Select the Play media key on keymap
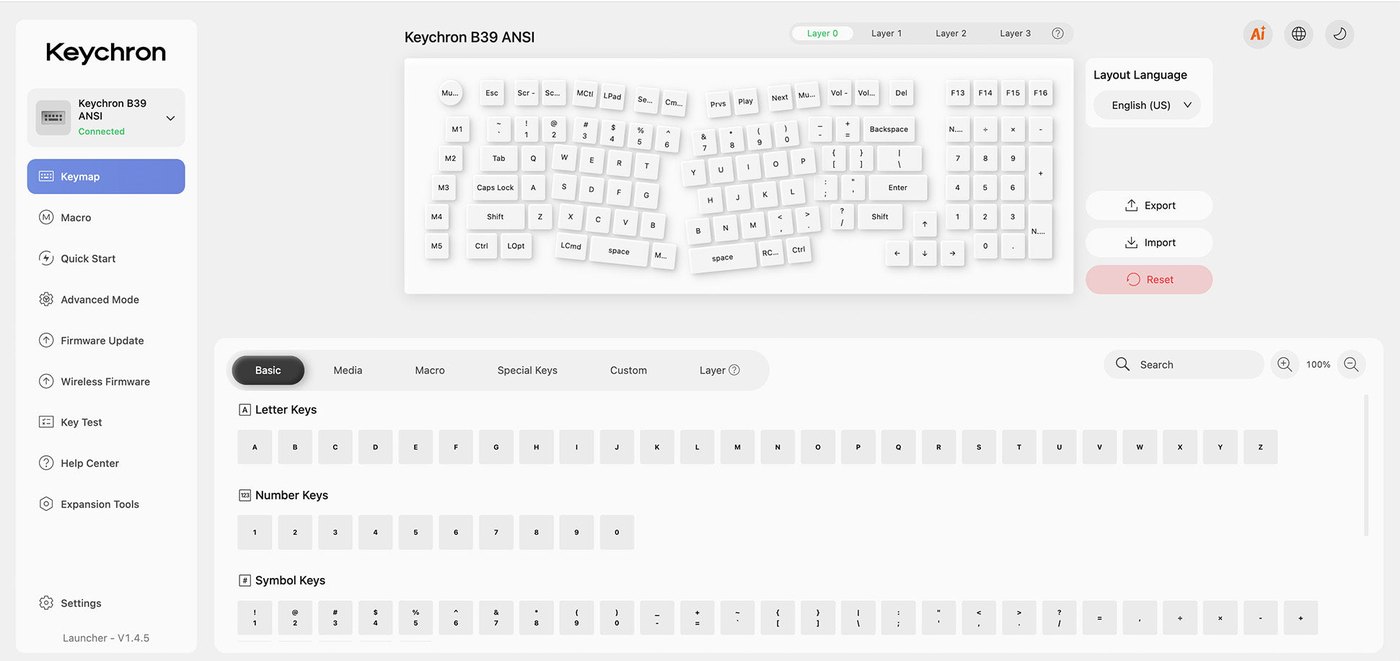The width and height of the screenshot is (1400, 661). click(x=746, y=101)
